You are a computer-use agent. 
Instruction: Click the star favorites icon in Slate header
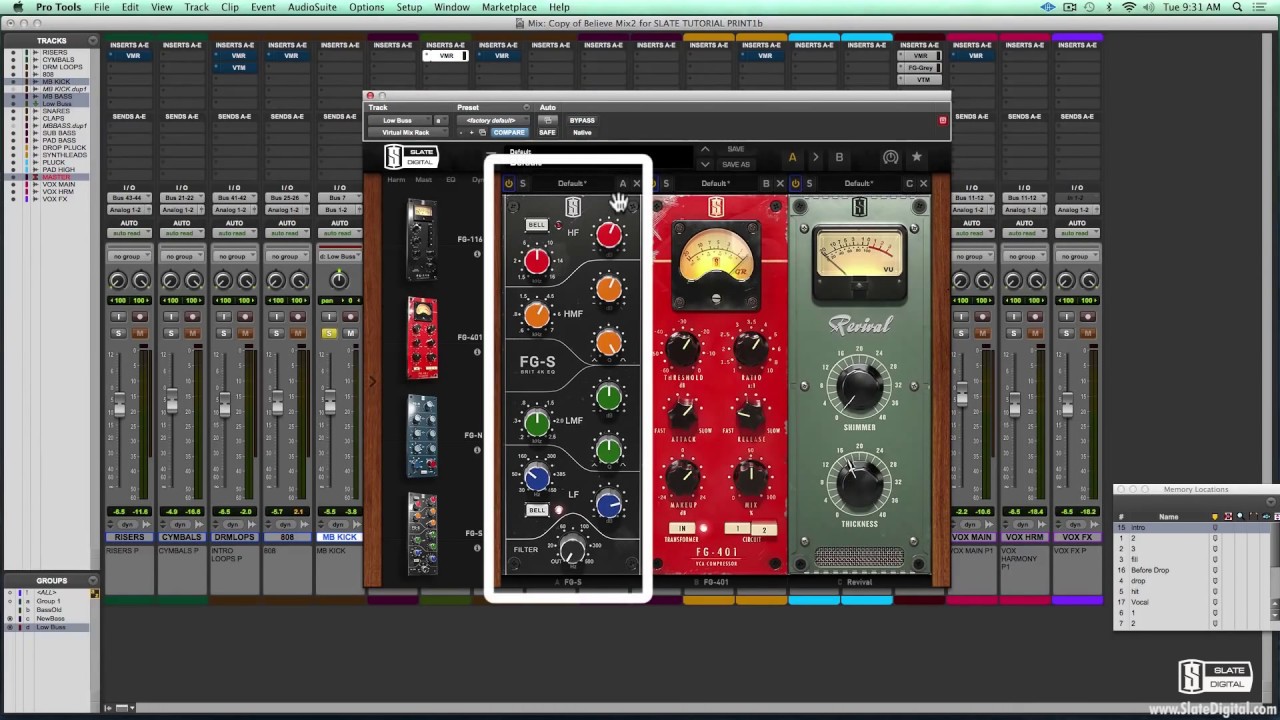coord(916,157)
